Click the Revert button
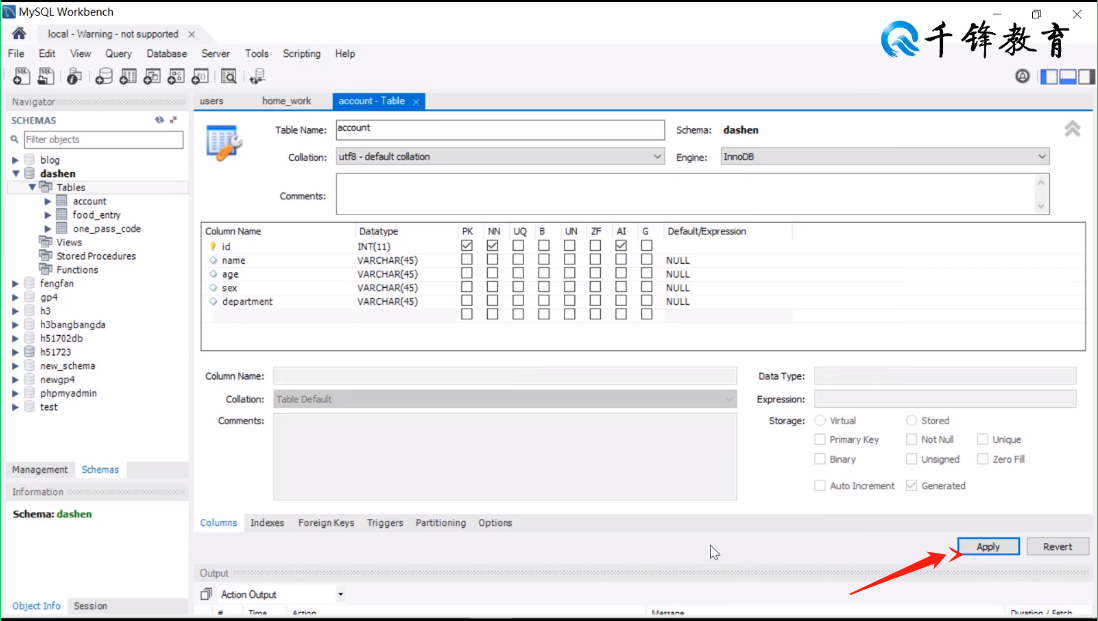This screenshot has width=1098, height=621. tap(1057, 547)
